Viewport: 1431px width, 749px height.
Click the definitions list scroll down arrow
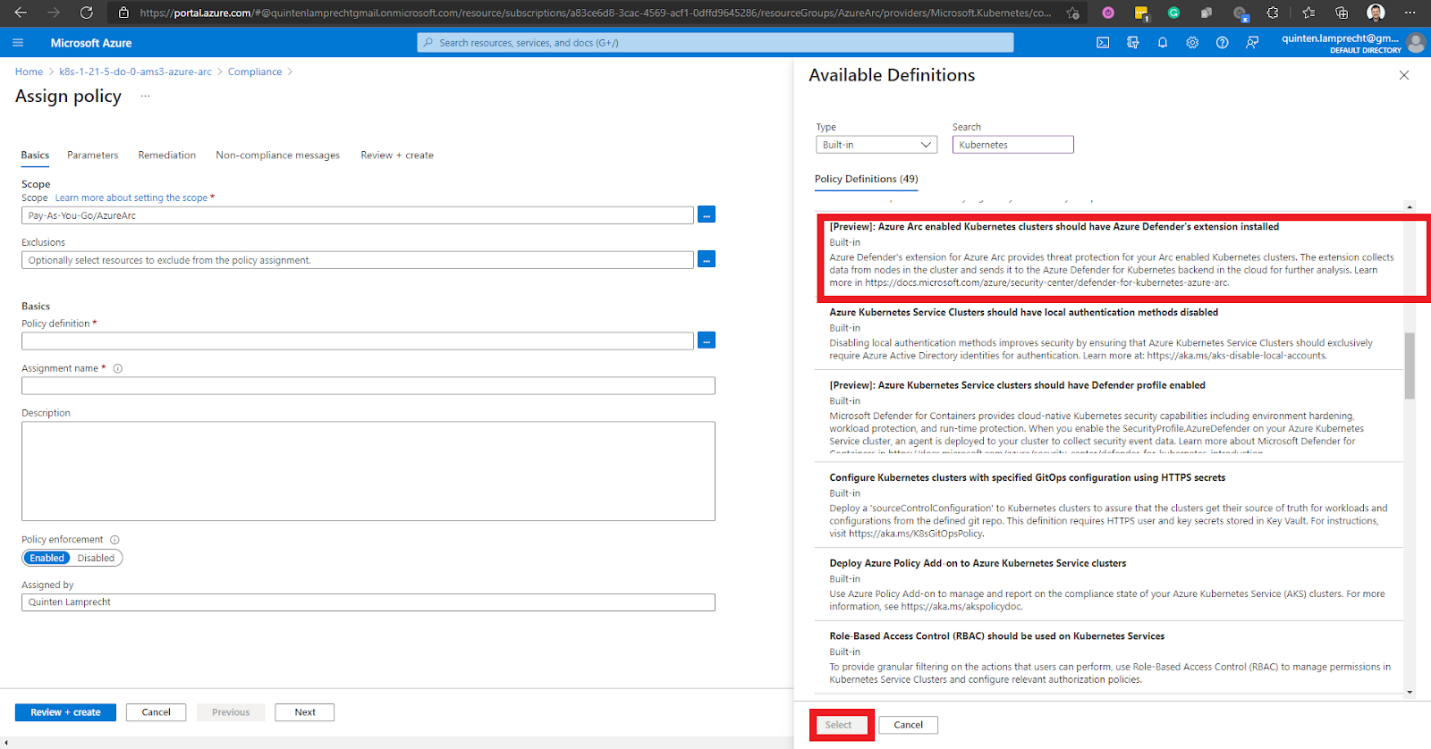tap(1410, 691)
